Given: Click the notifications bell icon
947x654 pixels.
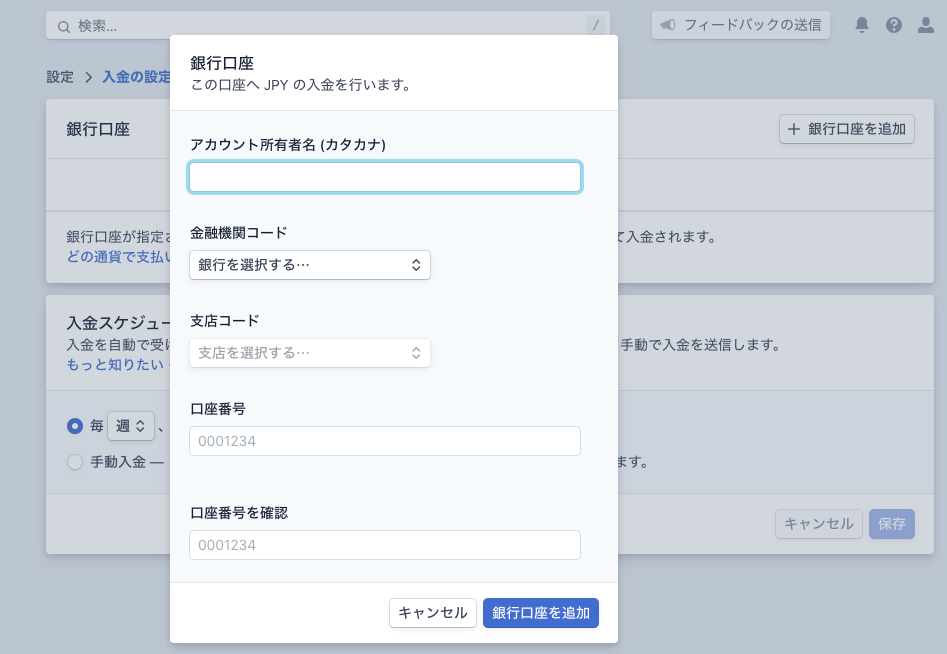Looking at the screenshot, I should 862,25.
